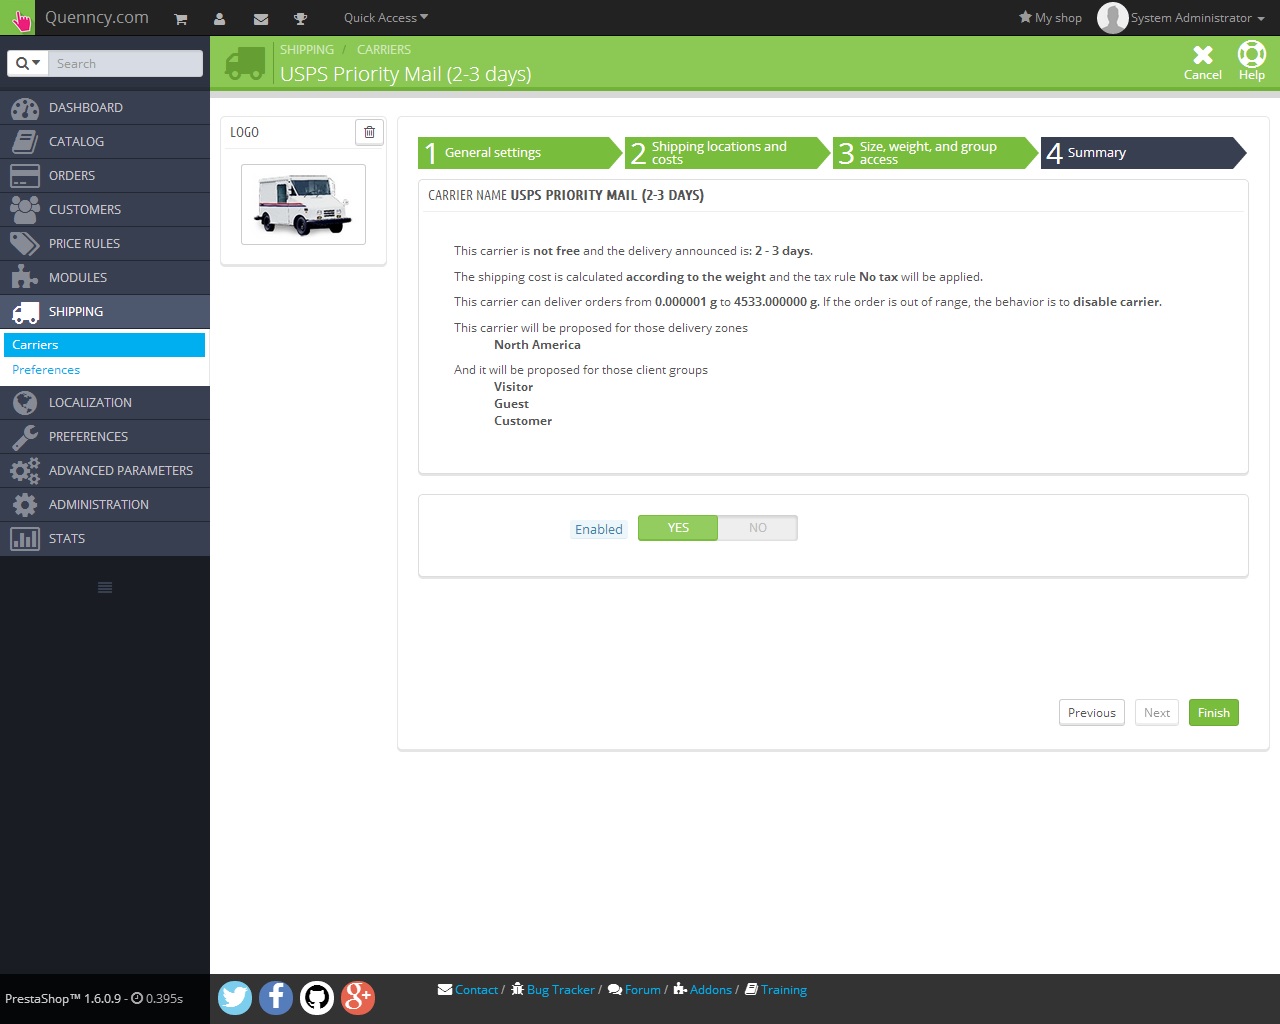Open the Google Plus social icon

click(x=358, y=997)
